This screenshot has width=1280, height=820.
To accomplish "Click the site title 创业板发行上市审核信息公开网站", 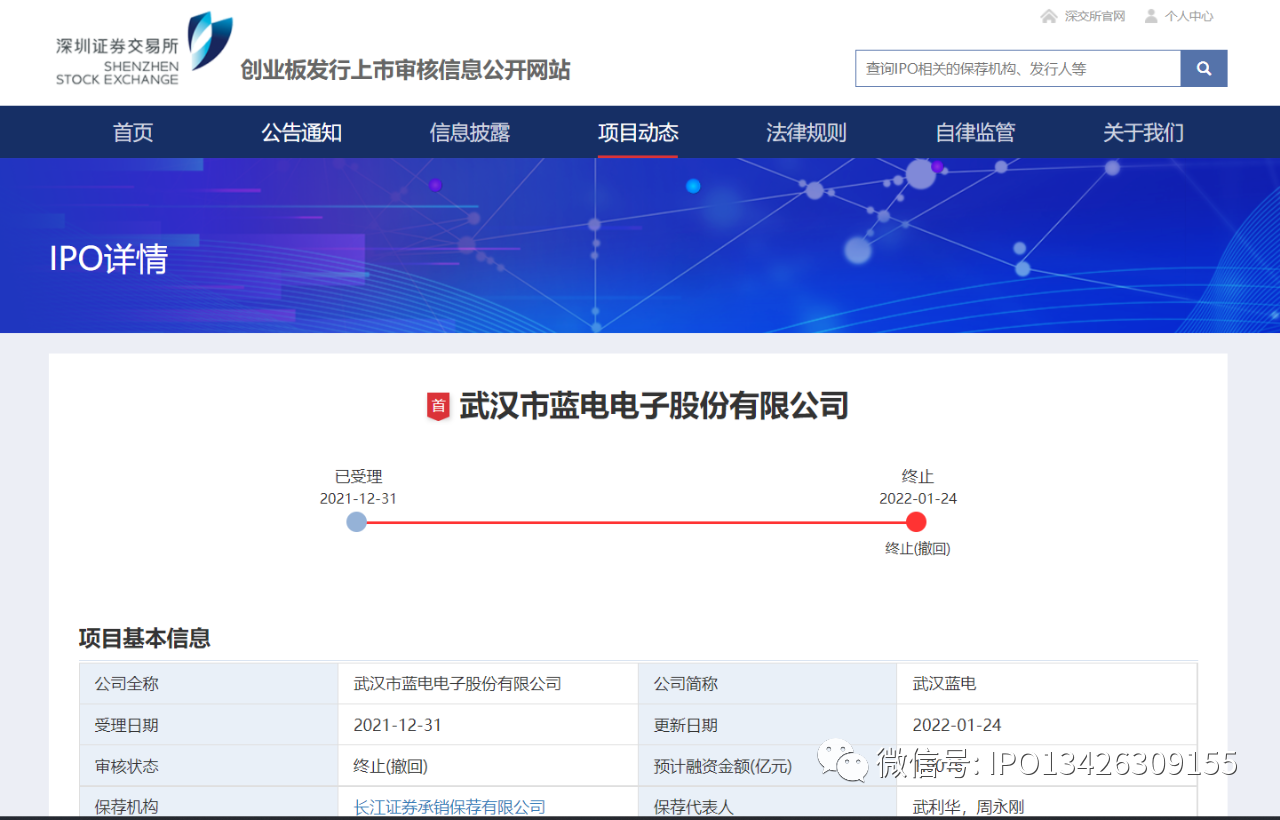I will (405, 70).
